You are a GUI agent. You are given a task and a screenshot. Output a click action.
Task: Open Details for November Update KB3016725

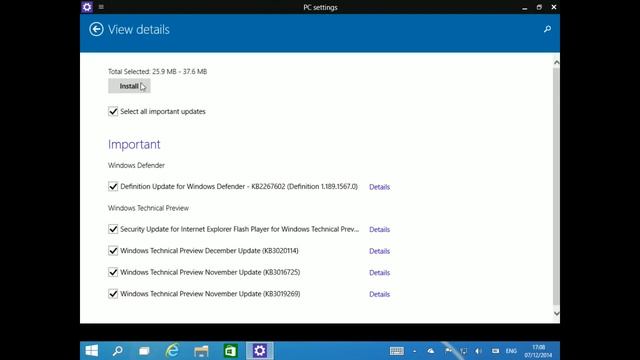click(x=380, y=273)
